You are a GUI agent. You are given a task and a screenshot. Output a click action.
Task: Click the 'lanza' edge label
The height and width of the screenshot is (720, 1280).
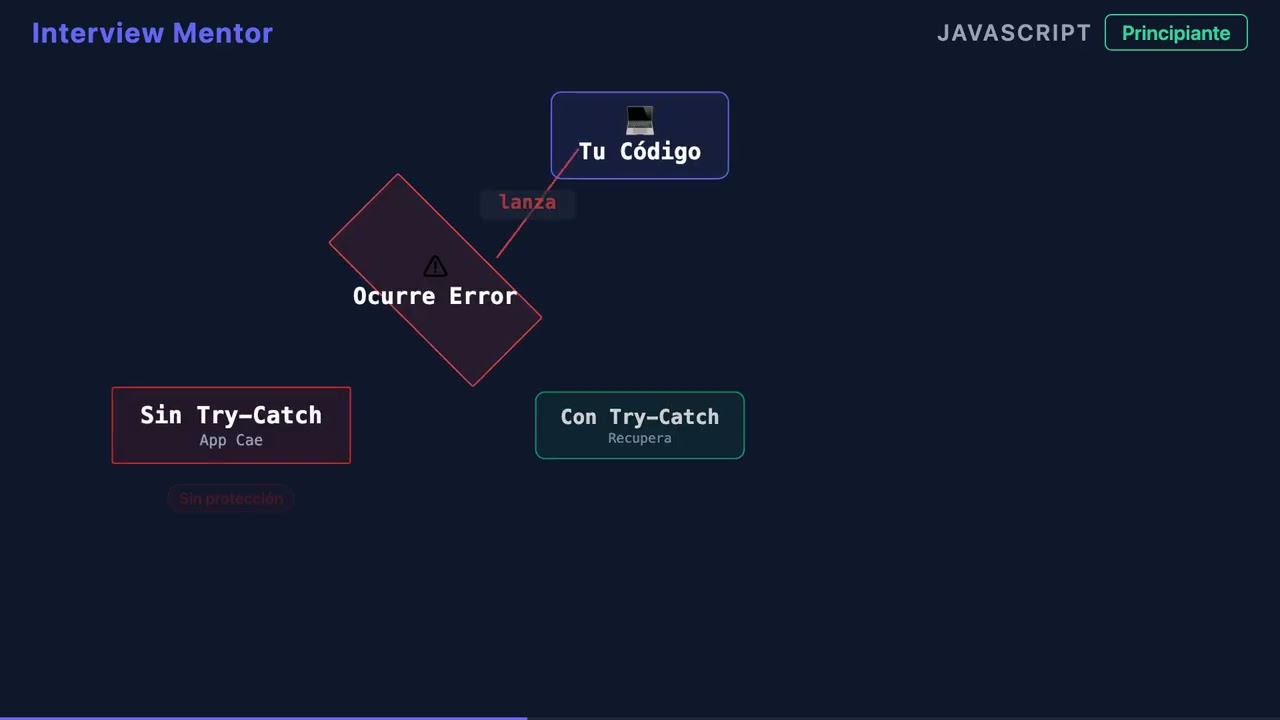click(x=527, y=202)
